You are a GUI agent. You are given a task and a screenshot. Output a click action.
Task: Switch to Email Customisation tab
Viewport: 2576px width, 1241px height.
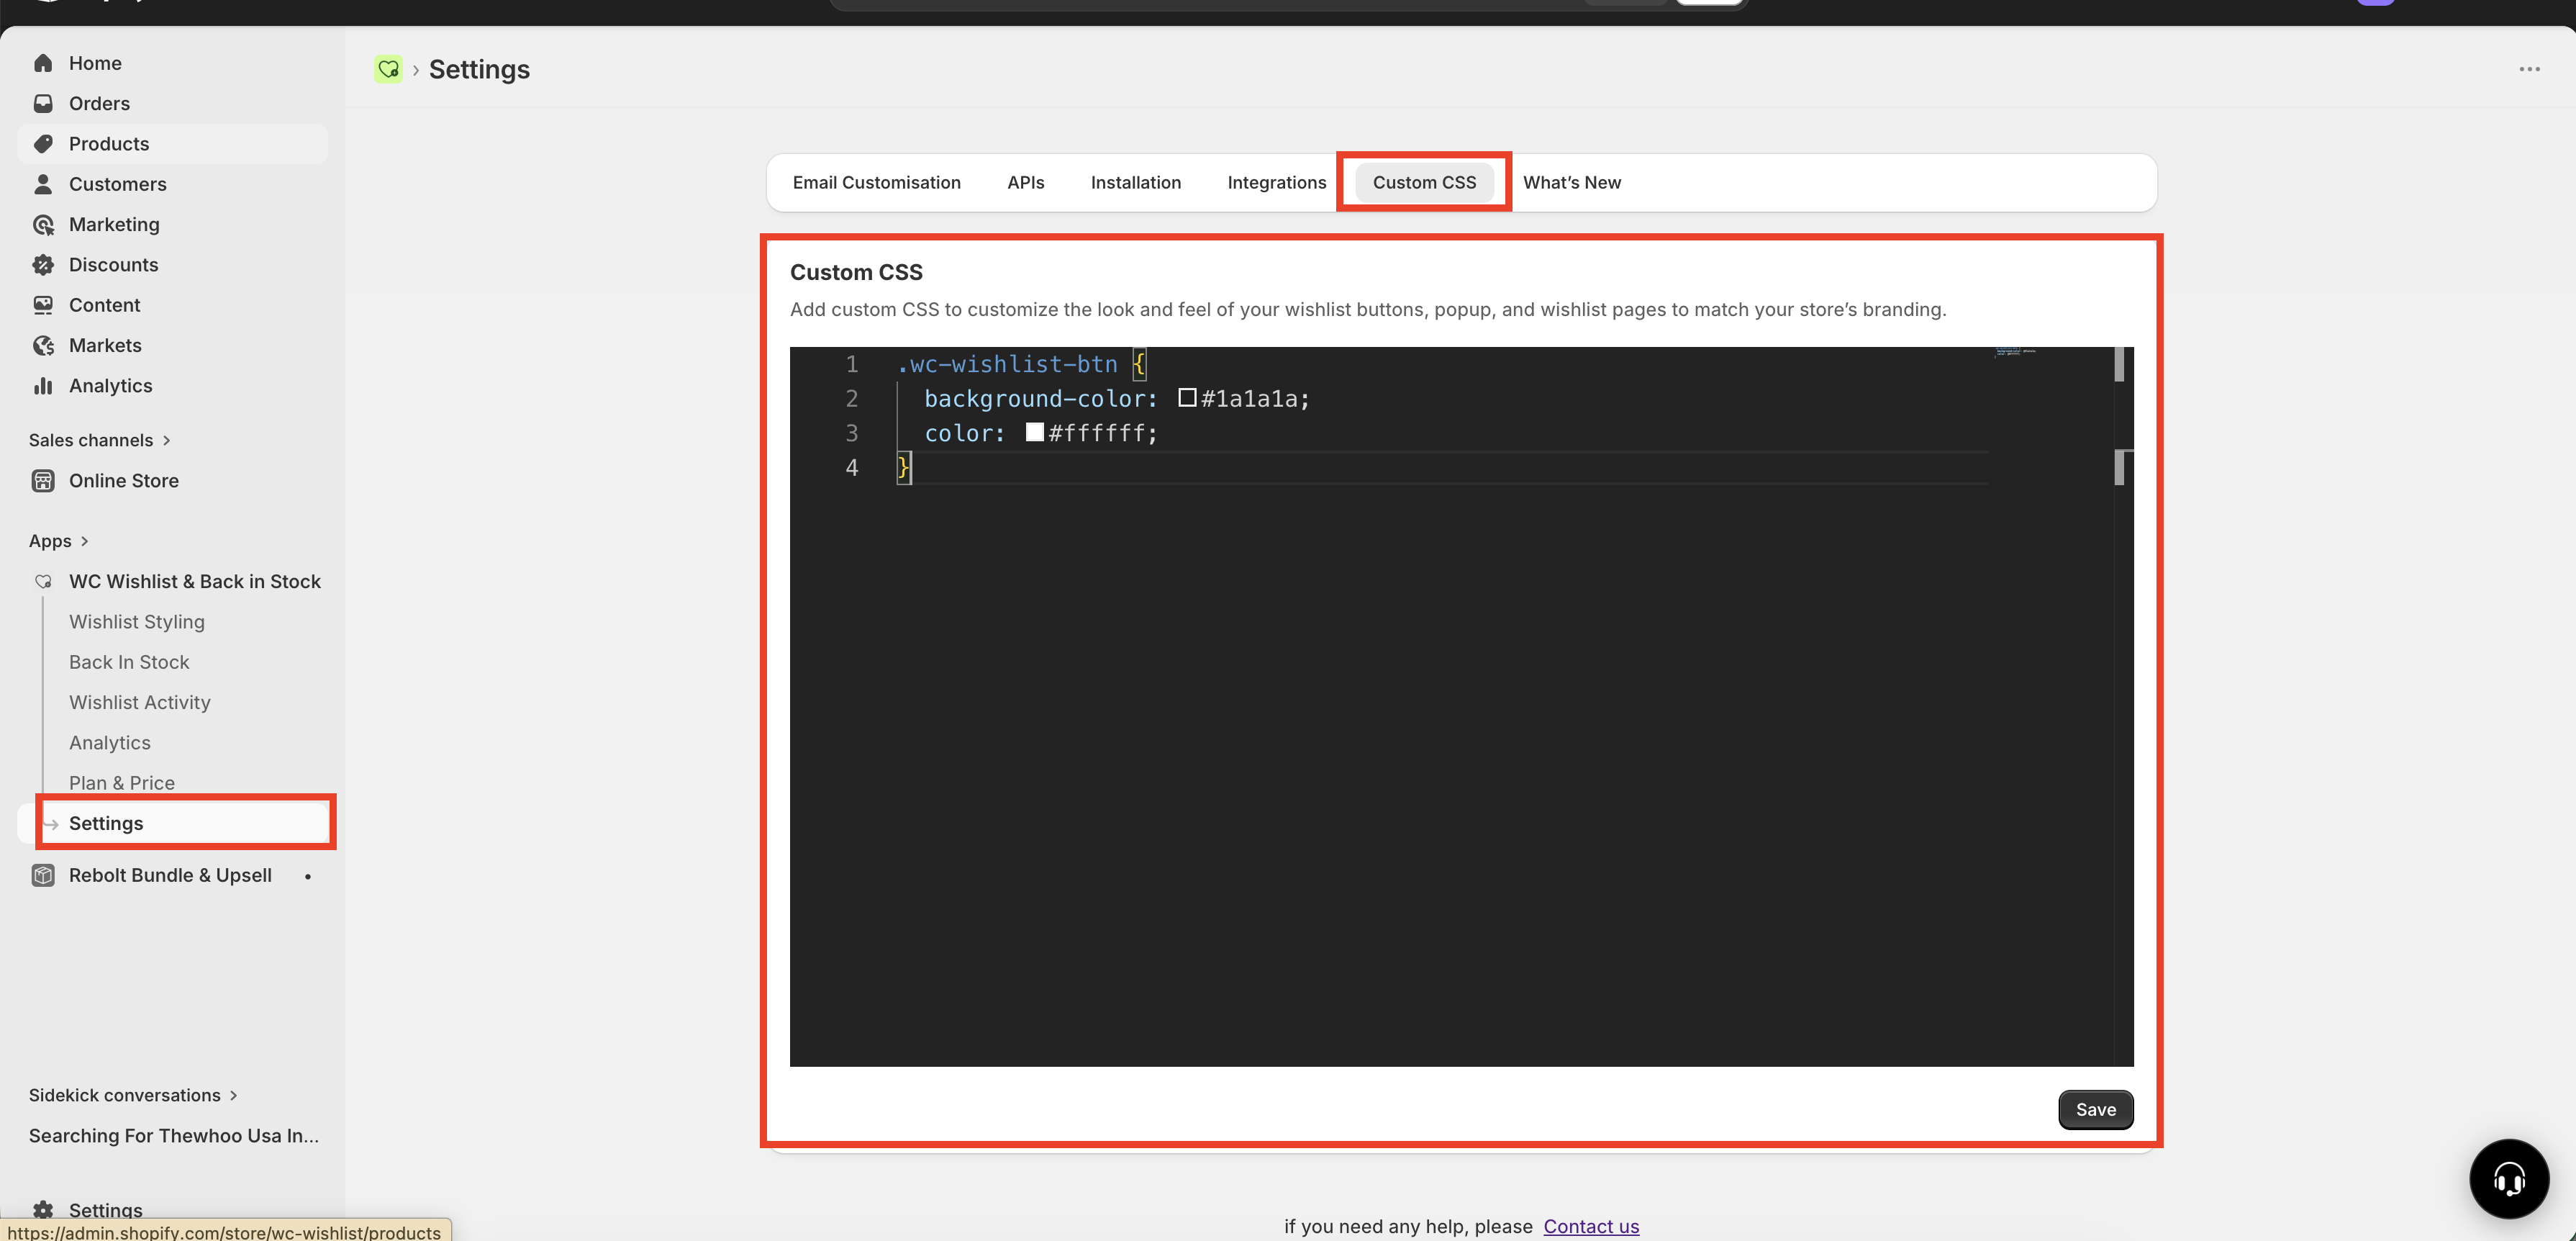pos(876,182)
